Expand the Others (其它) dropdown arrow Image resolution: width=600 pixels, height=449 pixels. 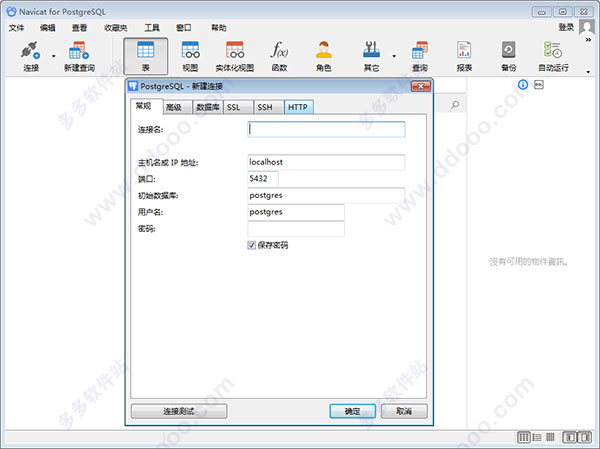tap(394, 56)
